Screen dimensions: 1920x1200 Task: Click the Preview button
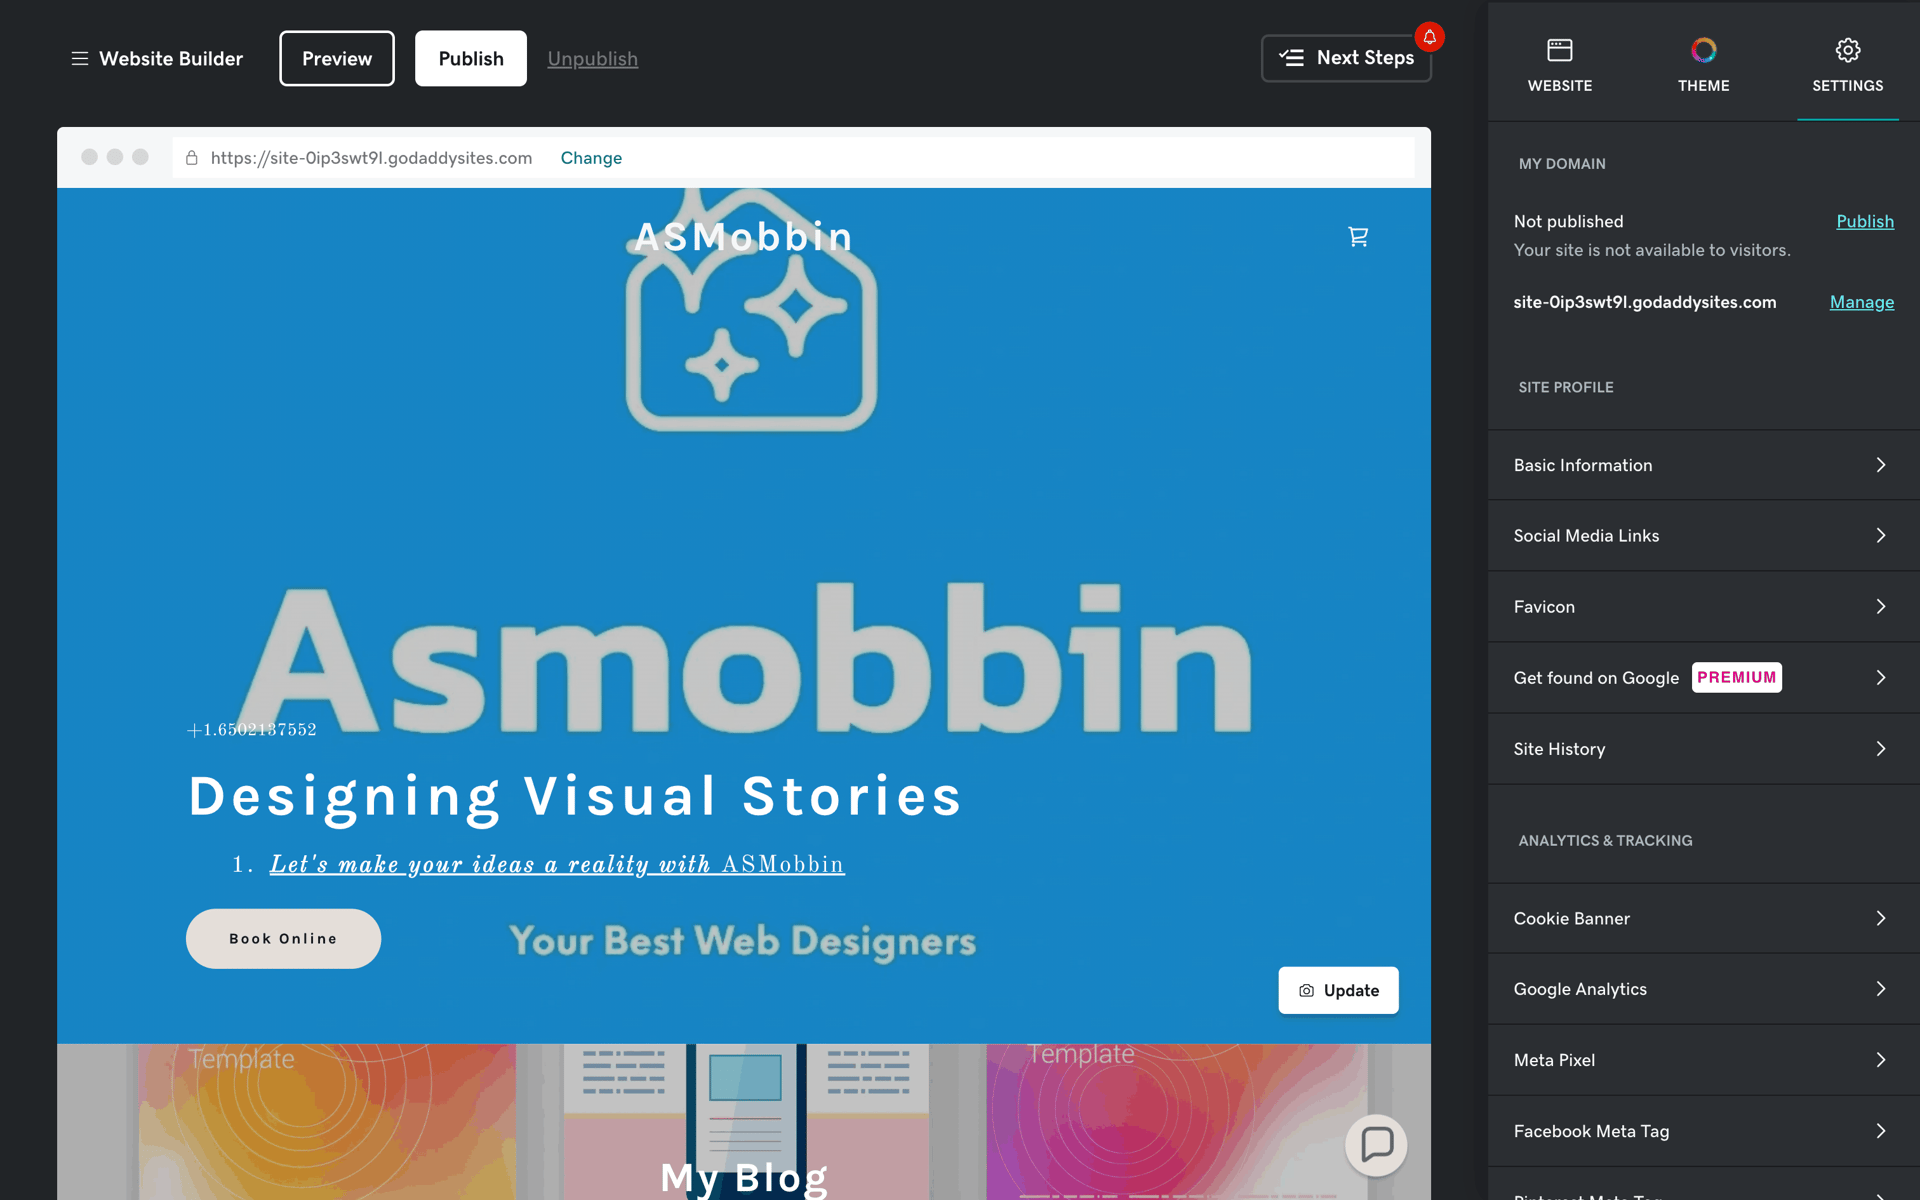337,58
